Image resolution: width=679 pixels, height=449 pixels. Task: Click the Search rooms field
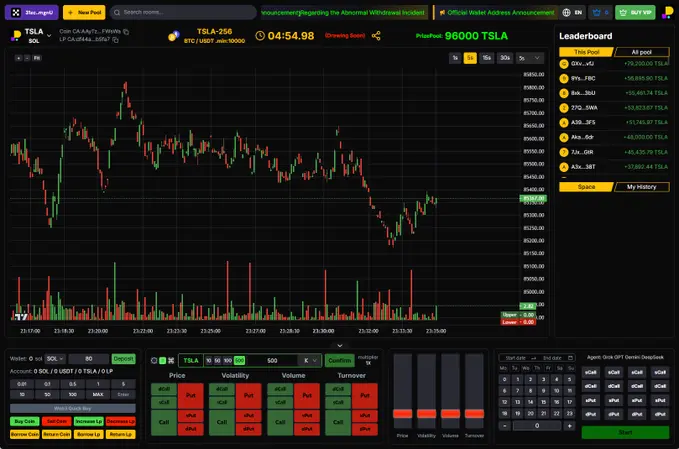(183, 13)
